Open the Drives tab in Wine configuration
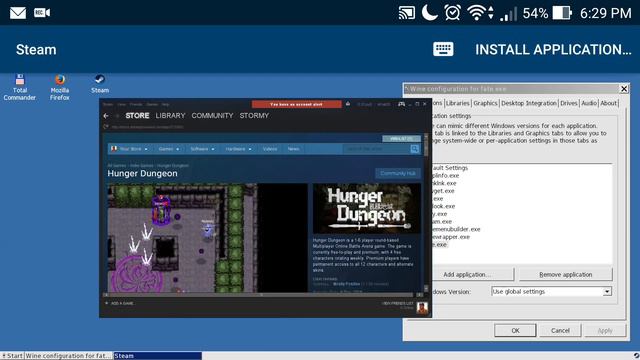640x360 pixels. [569, 103]
